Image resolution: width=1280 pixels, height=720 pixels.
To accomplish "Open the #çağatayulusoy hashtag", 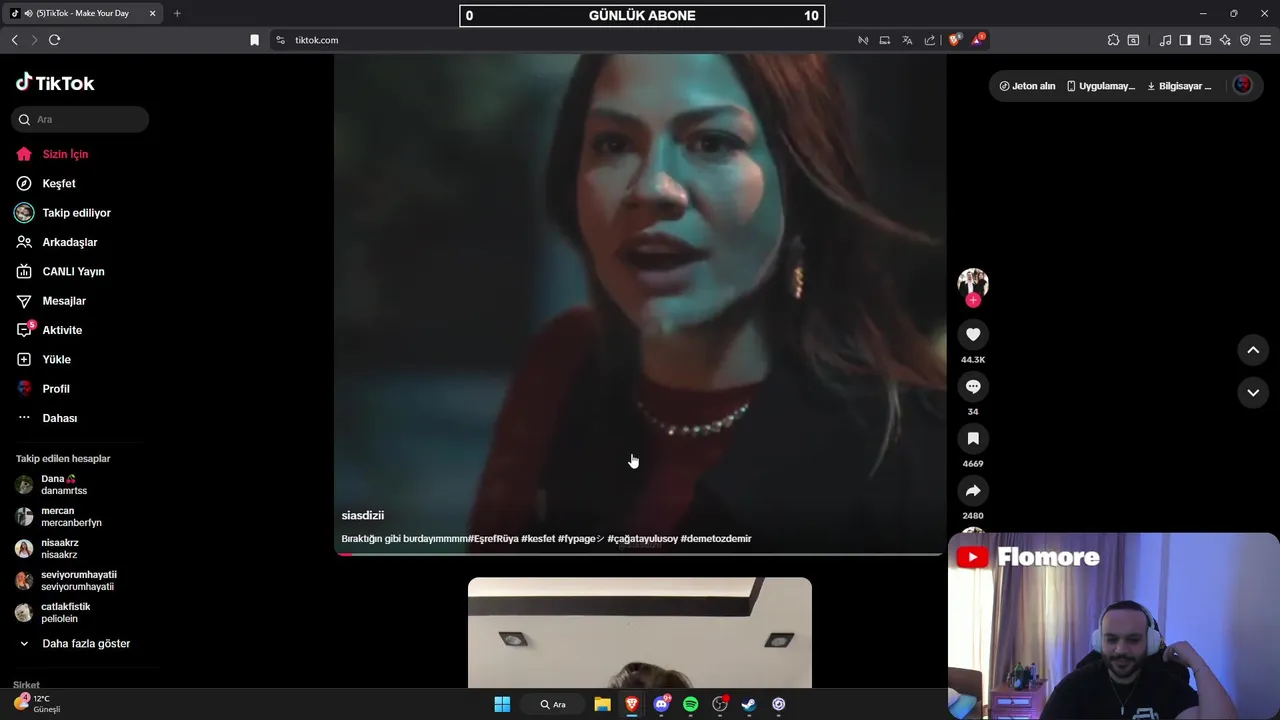I will pyautogui.click(x=642, y=538).
